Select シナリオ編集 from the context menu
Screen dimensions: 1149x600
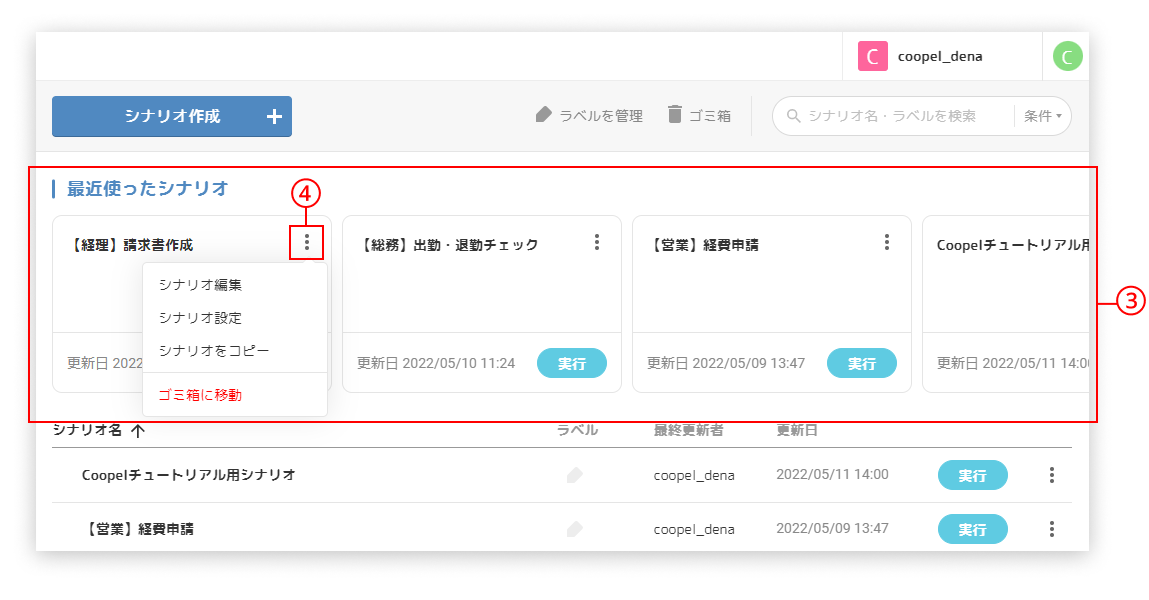point(234,285)
